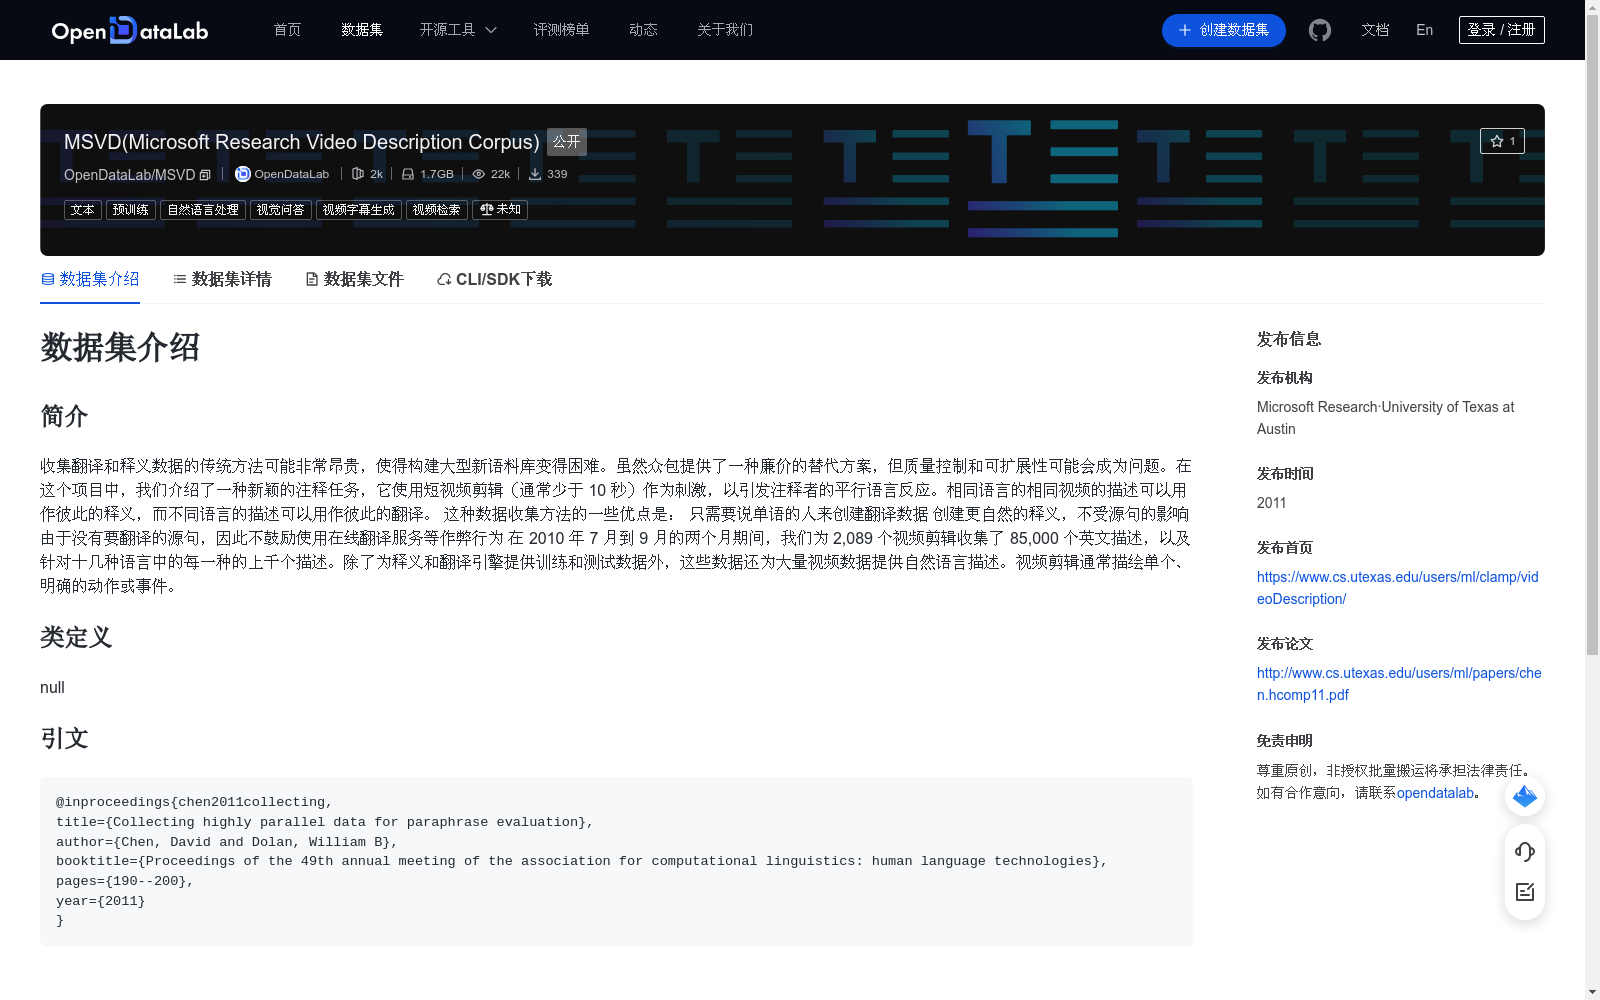Viewport: 1600px width, 1000px height.
Task: Click the 预训练 tag
Action: click(131, 210)
